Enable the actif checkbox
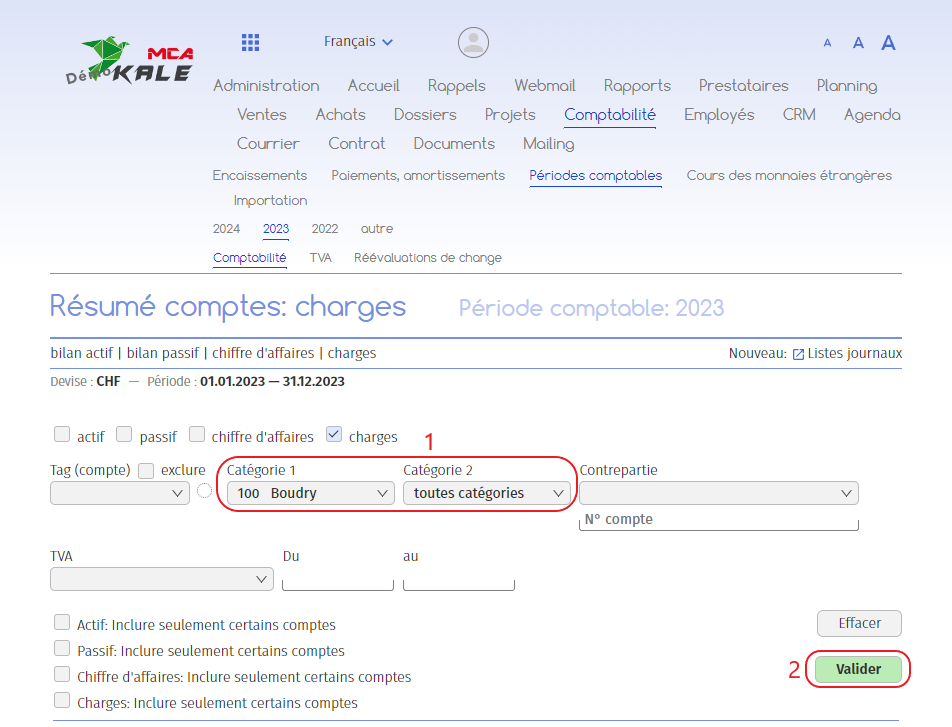Screen dimensions: 952x727 coord(62,435)
